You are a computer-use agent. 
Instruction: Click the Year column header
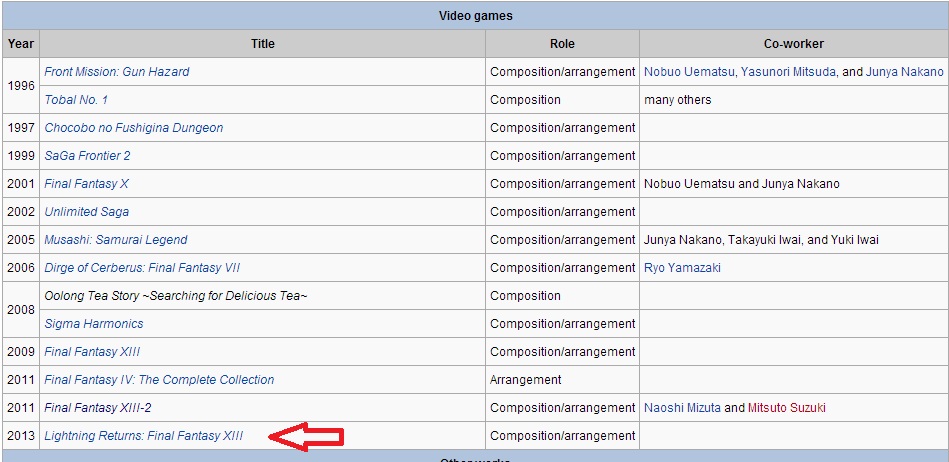21,44
